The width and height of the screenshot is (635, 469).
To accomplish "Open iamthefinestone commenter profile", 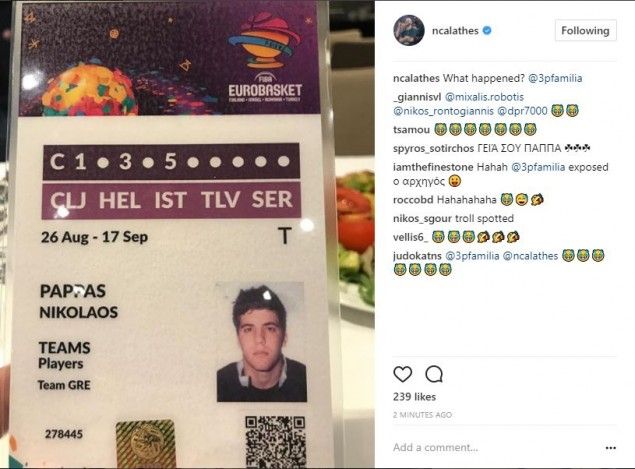I will pos(433,167).
